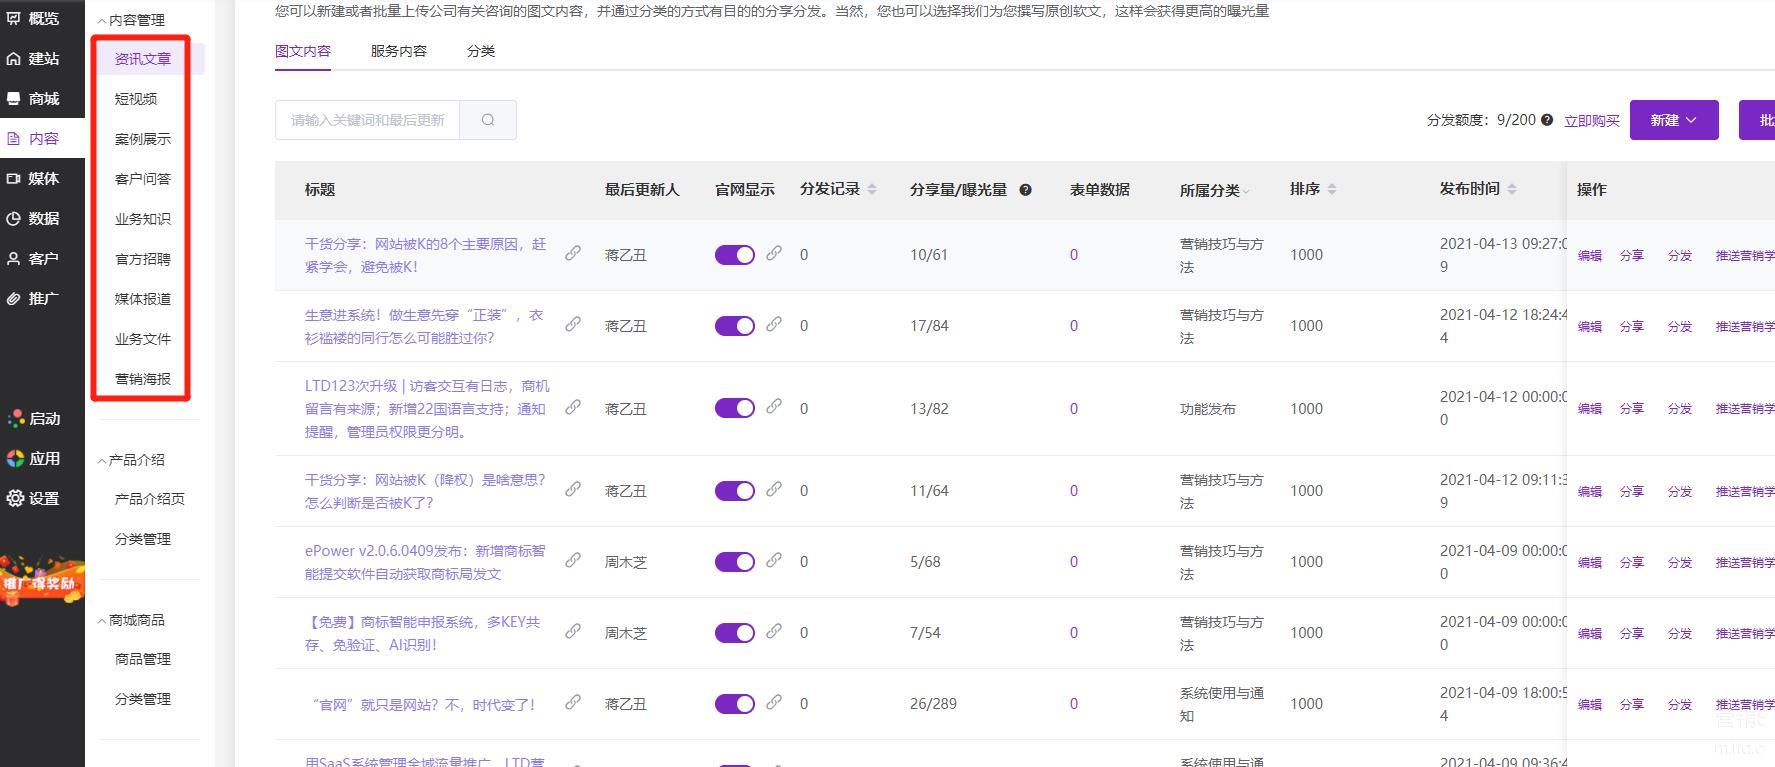Screen dimensions: 1775x767
Task: Click info icon beside 分享量/曝光量 header
Action: (1025, 190)
